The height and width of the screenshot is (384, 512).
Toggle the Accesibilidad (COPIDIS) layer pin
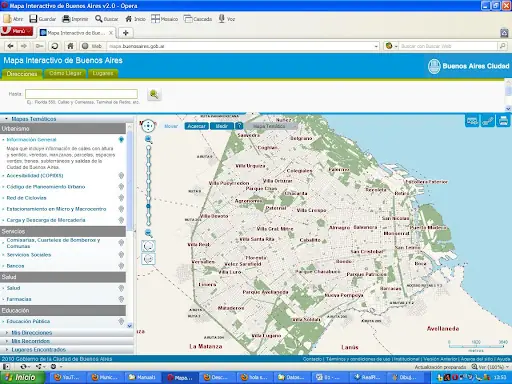click(x=121, y=175)
